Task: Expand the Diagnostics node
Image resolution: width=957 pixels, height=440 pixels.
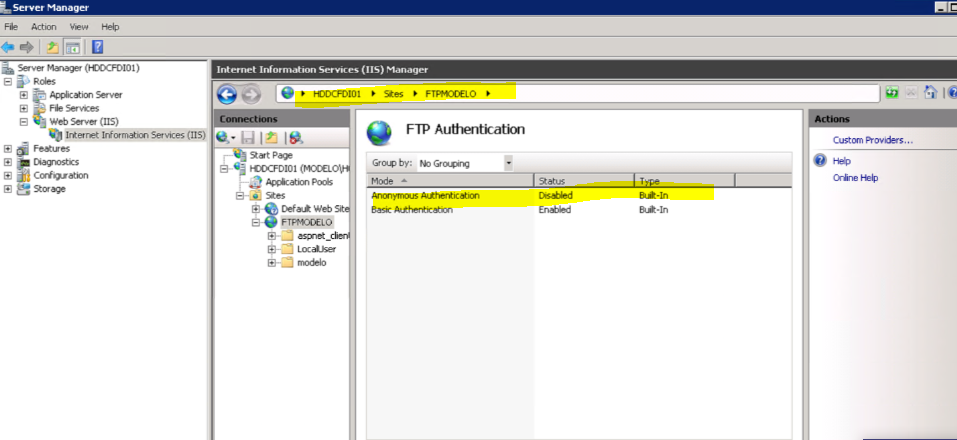Action: click(x=8, y=162)
